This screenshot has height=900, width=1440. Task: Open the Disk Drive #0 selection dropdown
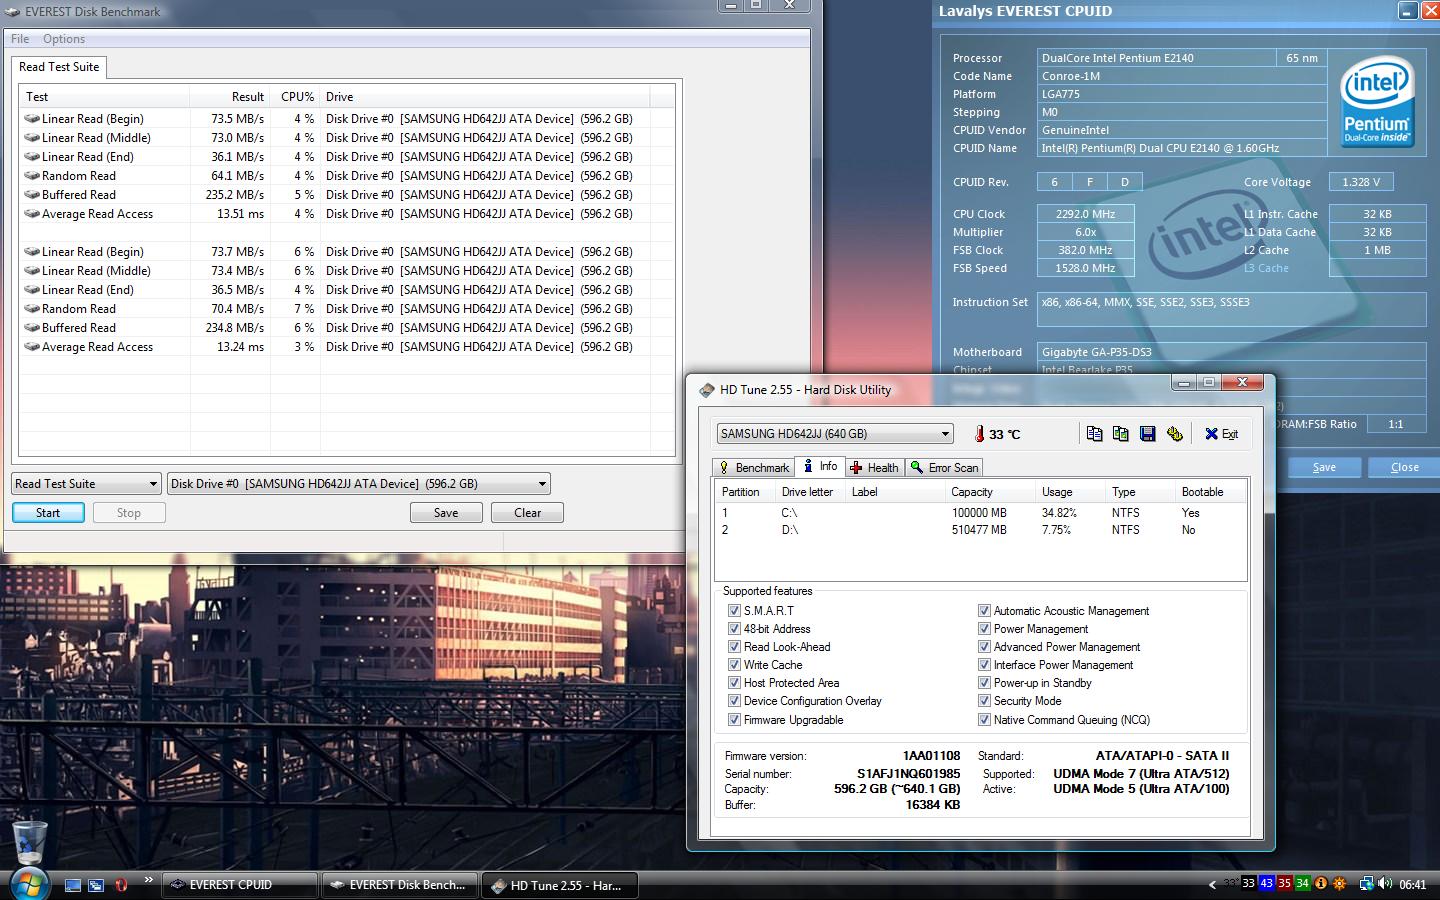359,484
